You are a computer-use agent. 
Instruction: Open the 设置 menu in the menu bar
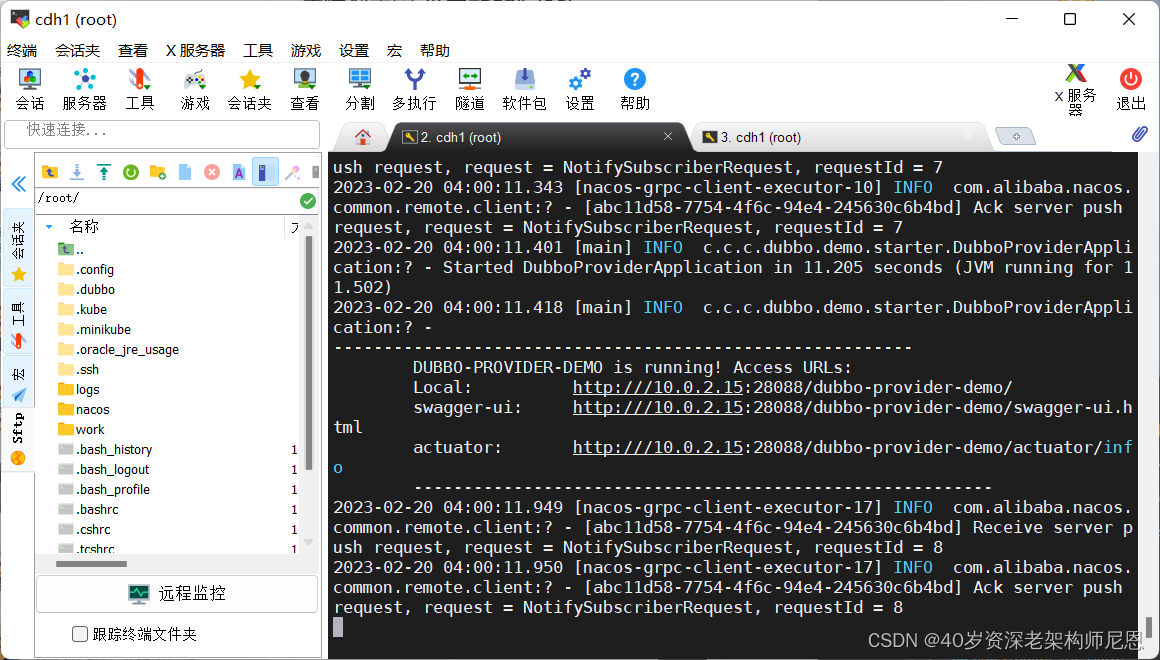(x=354, y=50)
